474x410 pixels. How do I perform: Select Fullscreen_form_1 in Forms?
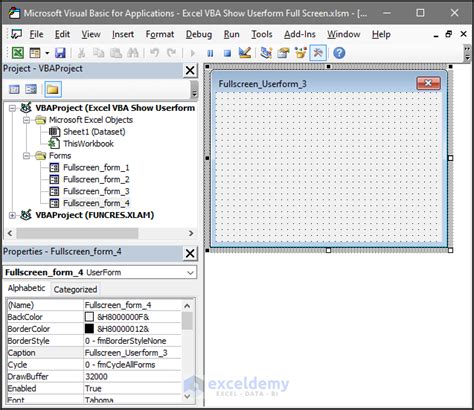(96, 167)
